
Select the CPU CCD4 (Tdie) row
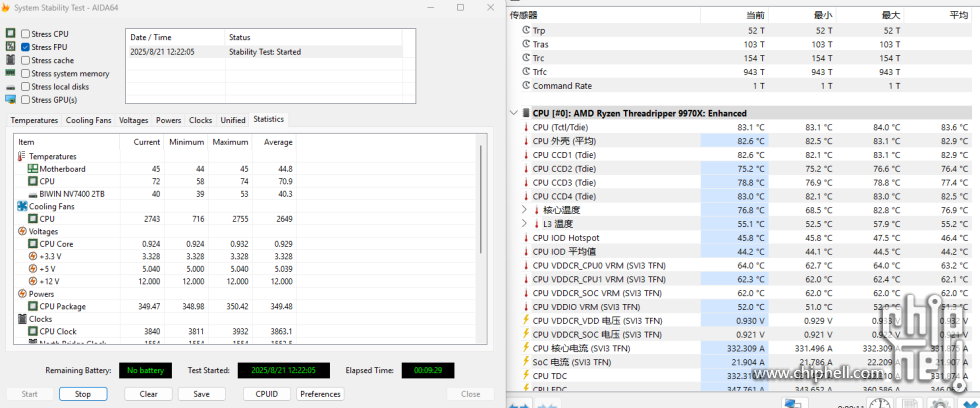pos(744,196)
